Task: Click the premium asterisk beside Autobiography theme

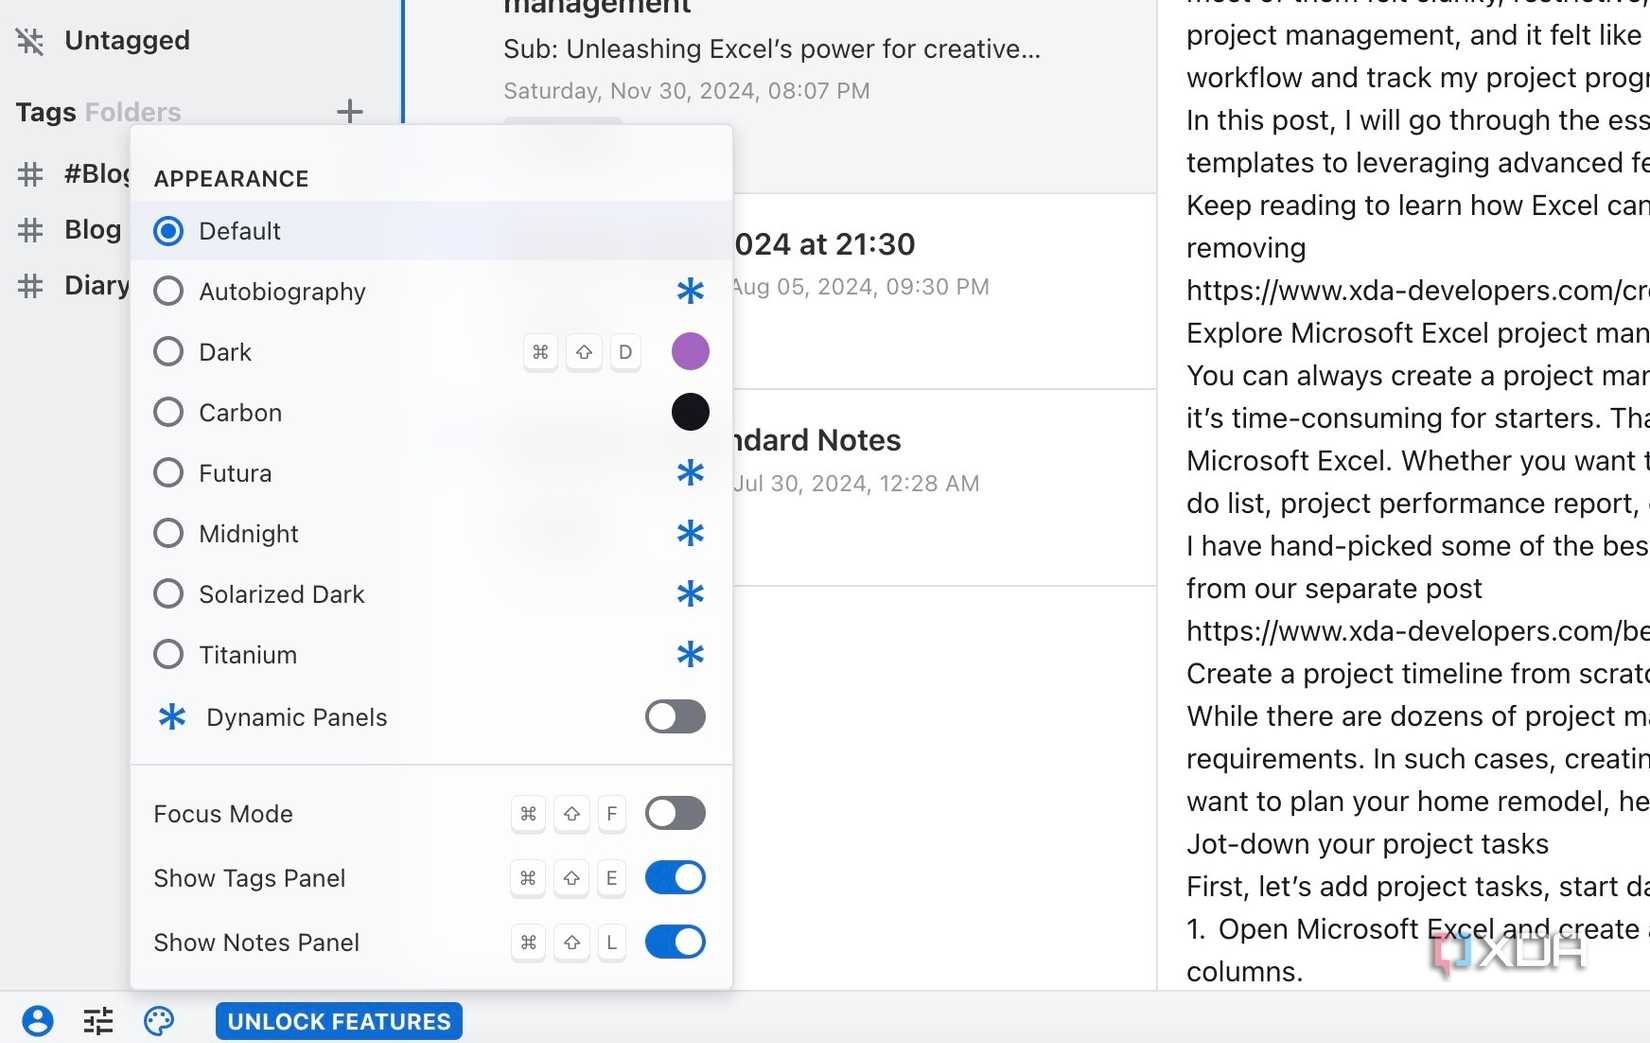Action: pos(690,291)
